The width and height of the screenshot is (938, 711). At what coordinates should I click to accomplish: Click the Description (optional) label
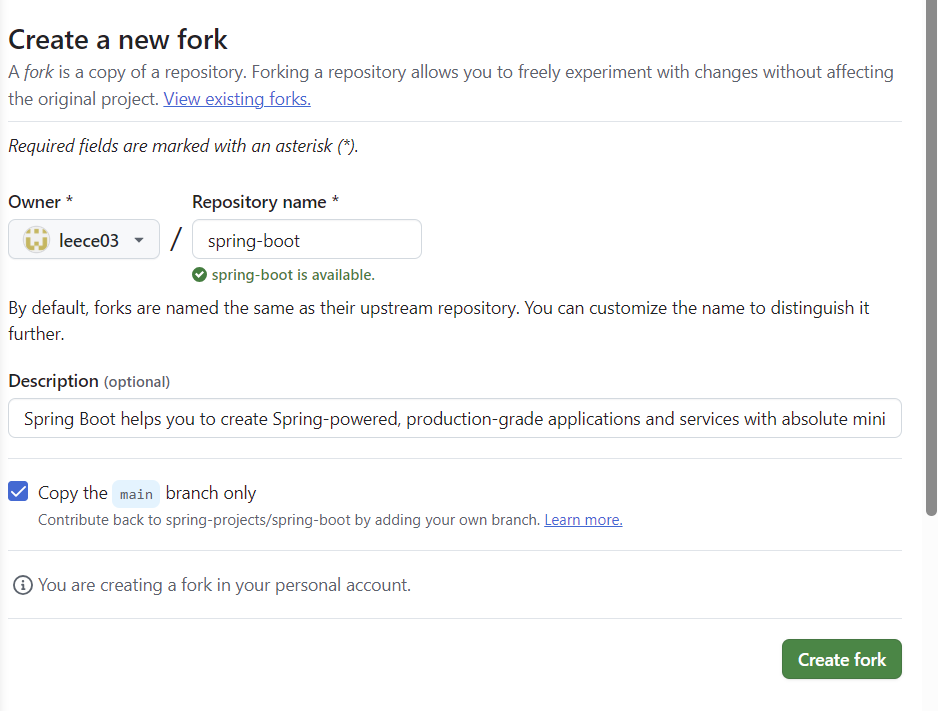pos(89,381)
